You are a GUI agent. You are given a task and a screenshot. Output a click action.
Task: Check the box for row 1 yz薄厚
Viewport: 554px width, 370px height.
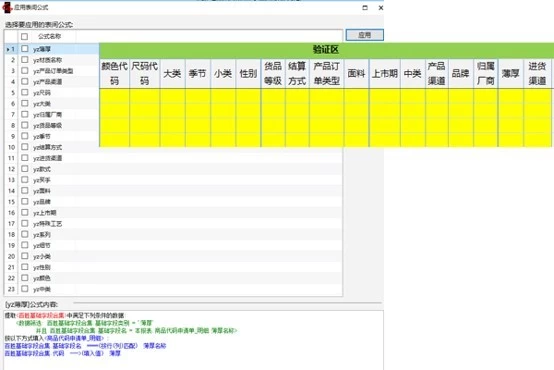click(24, 49)
